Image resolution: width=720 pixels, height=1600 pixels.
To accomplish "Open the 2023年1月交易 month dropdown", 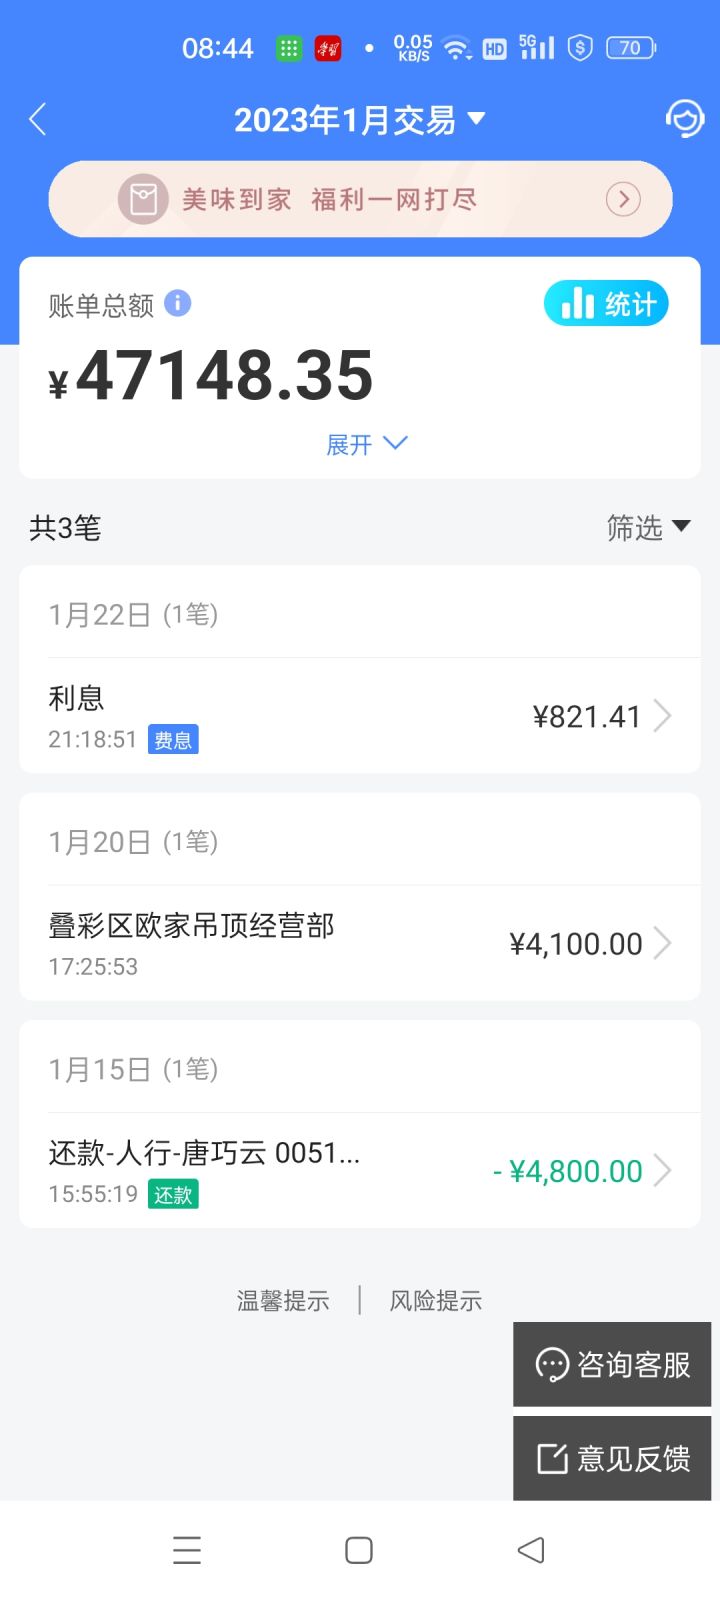I will [x=360, y=120].
